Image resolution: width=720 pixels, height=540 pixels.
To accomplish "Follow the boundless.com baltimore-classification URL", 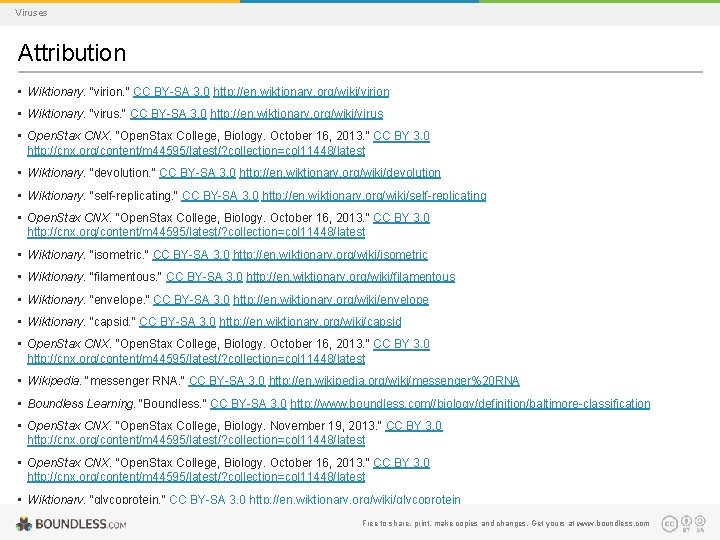I will click(x=470, y=404).
